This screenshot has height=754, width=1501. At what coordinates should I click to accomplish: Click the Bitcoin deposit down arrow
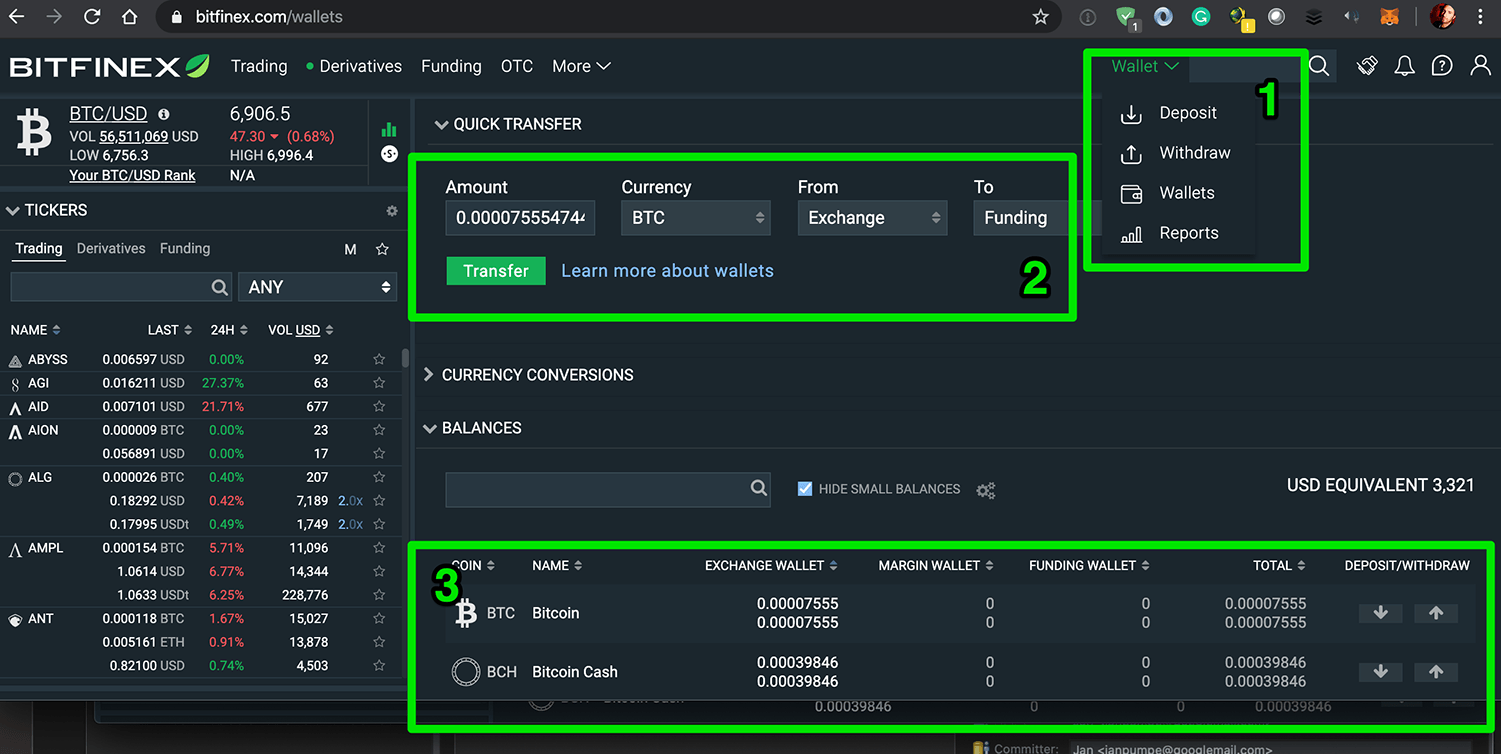click(x=1380, y=613)
